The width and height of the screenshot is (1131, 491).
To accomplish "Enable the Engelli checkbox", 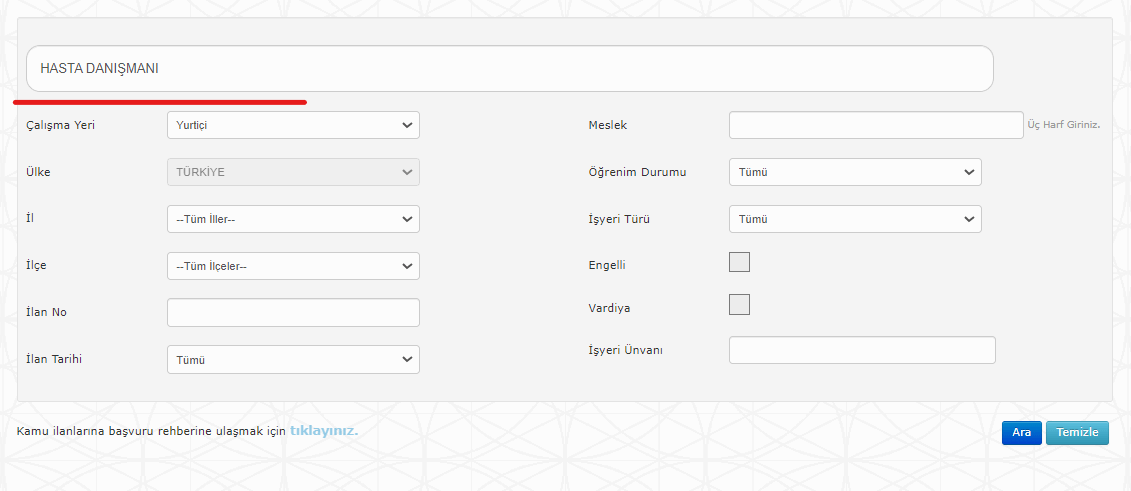I will point(739,262).
